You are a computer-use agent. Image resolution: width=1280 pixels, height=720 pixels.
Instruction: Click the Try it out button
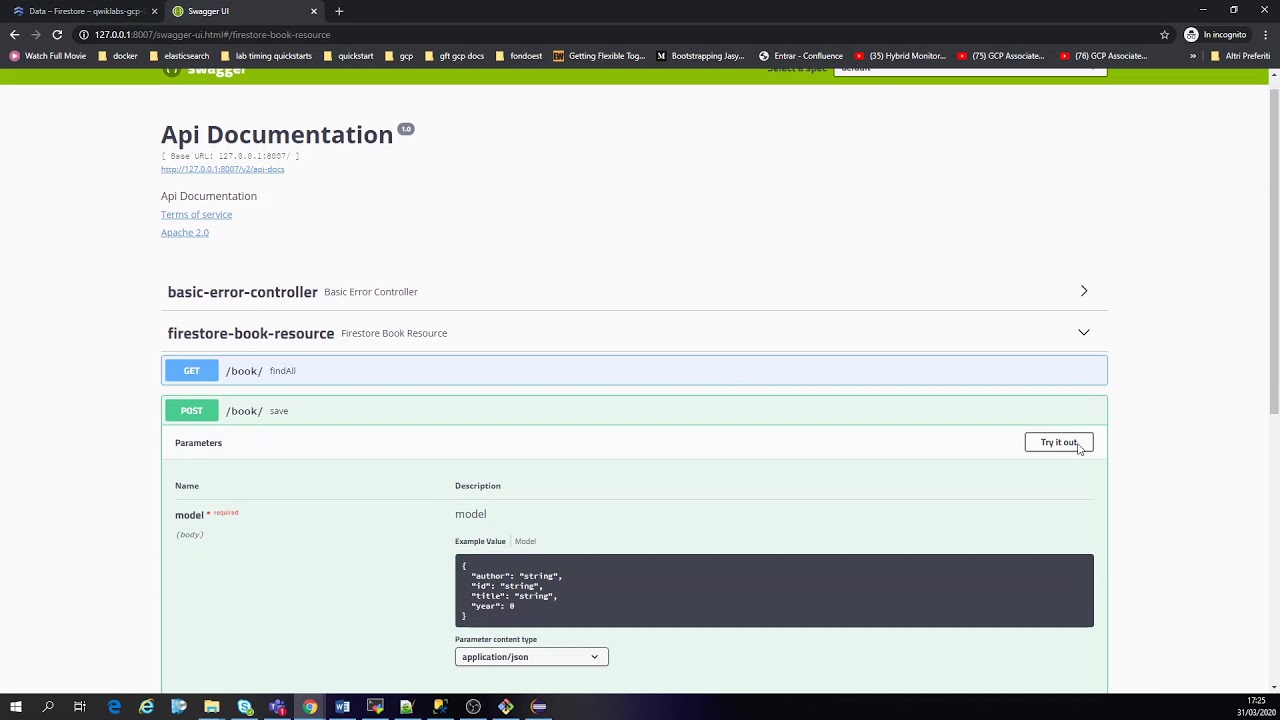pyautogui.click(x=1059, y=442)
